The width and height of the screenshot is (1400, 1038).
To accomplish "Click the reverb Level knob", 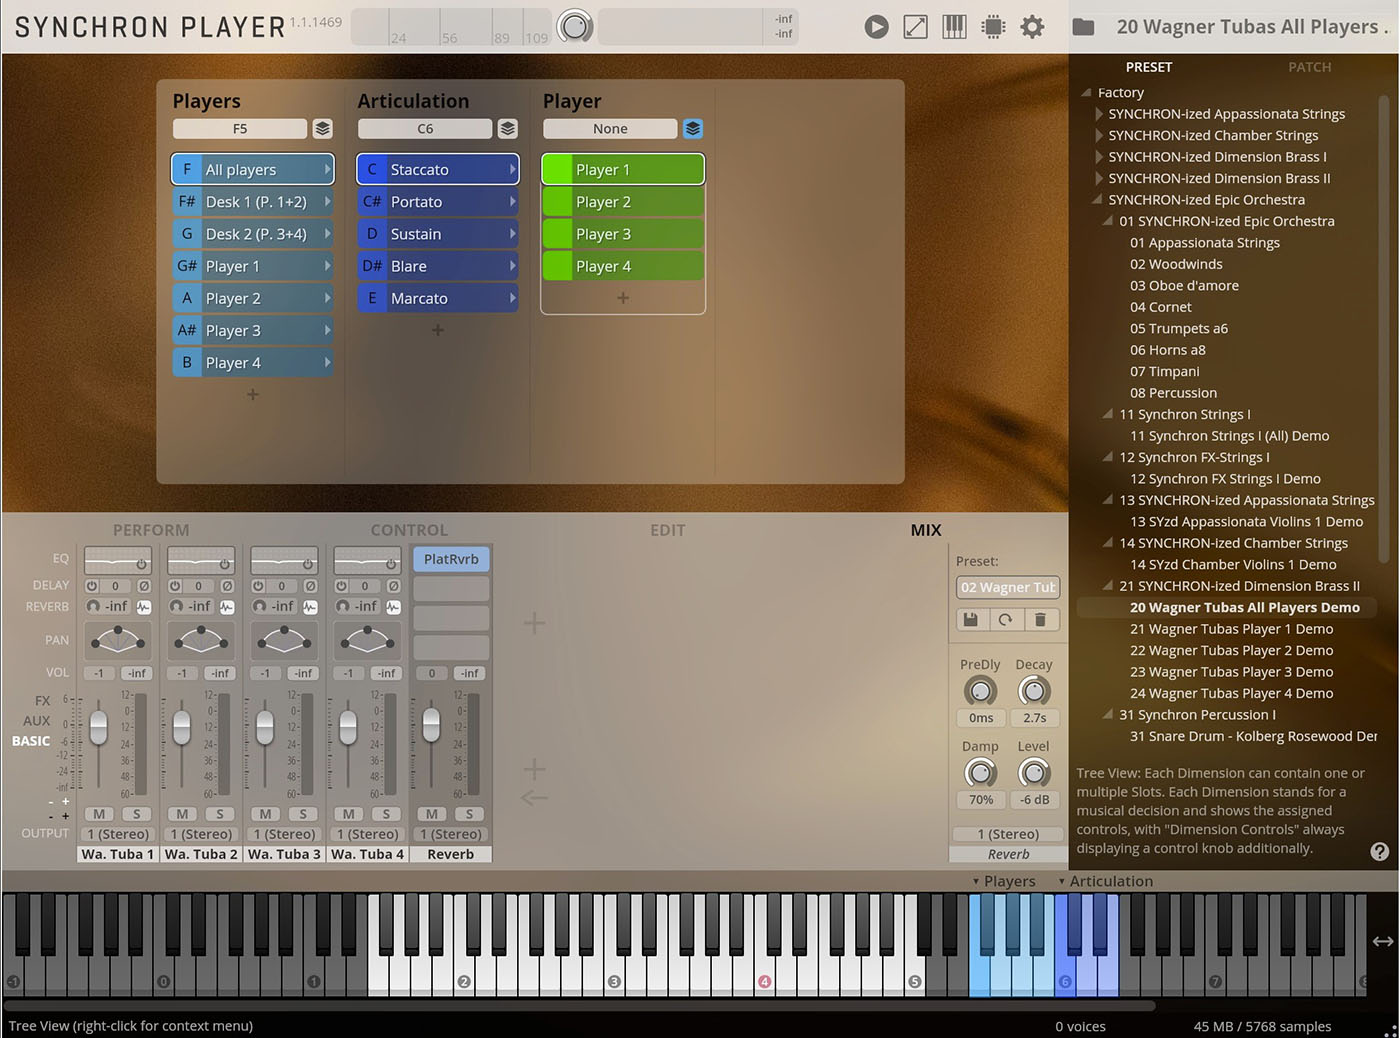I will point(1034,773).
